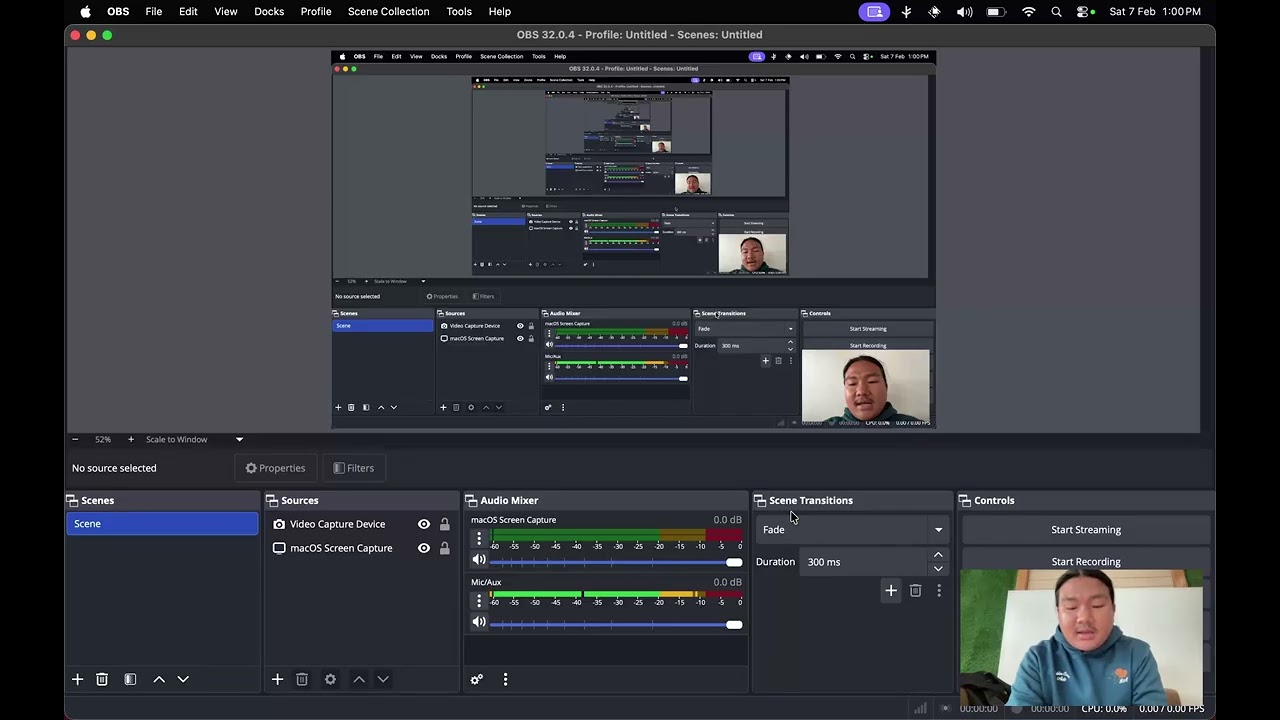Select macOS Screen Capture source row
Viewport: 1280px width, 720px height.
(361, 548)
